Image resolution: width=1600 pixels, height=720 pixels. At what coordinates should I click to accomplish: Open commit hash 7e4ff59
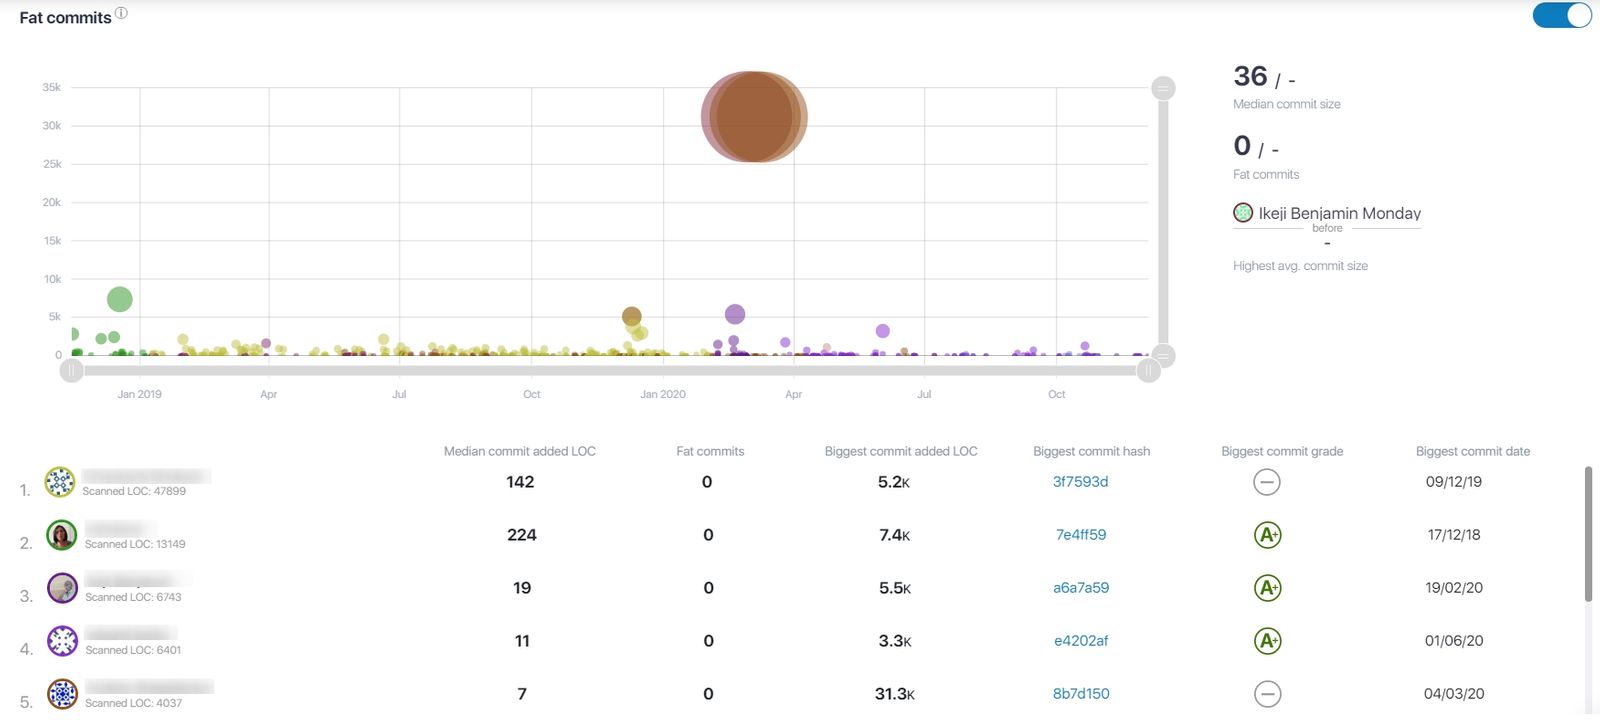[x=1081, y=534]
